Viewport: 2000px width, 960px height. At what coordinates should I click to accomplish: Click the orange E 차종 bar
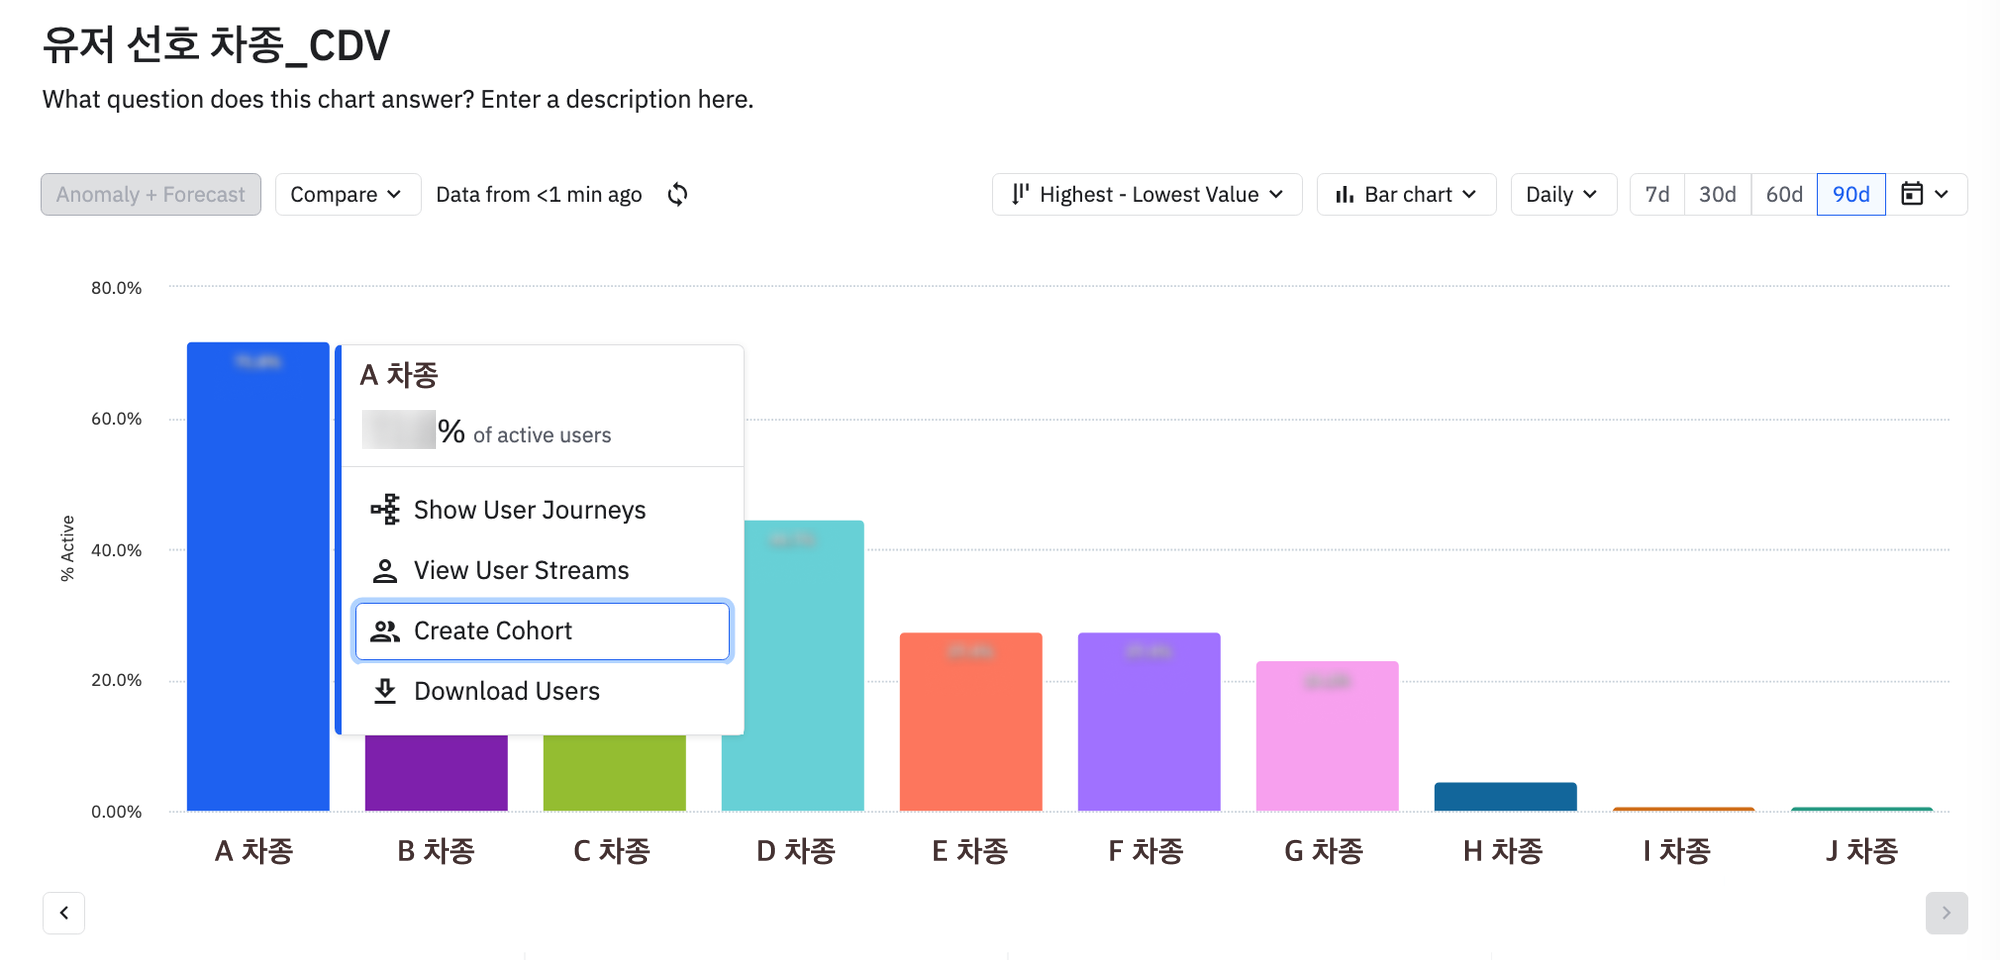pos(971,721)
